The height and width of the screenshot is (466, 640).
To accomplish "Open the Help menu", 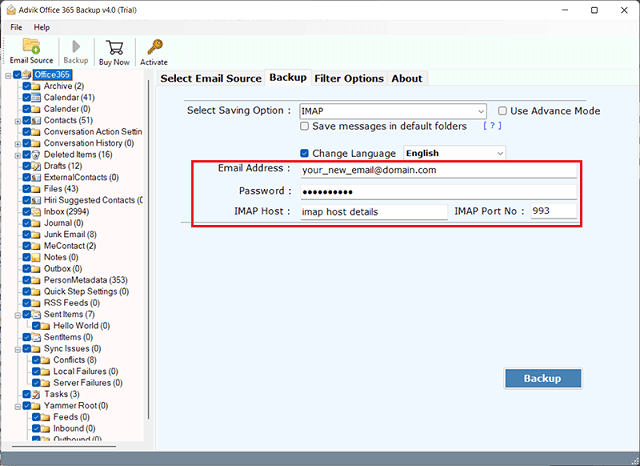I will tap(42, 27).
